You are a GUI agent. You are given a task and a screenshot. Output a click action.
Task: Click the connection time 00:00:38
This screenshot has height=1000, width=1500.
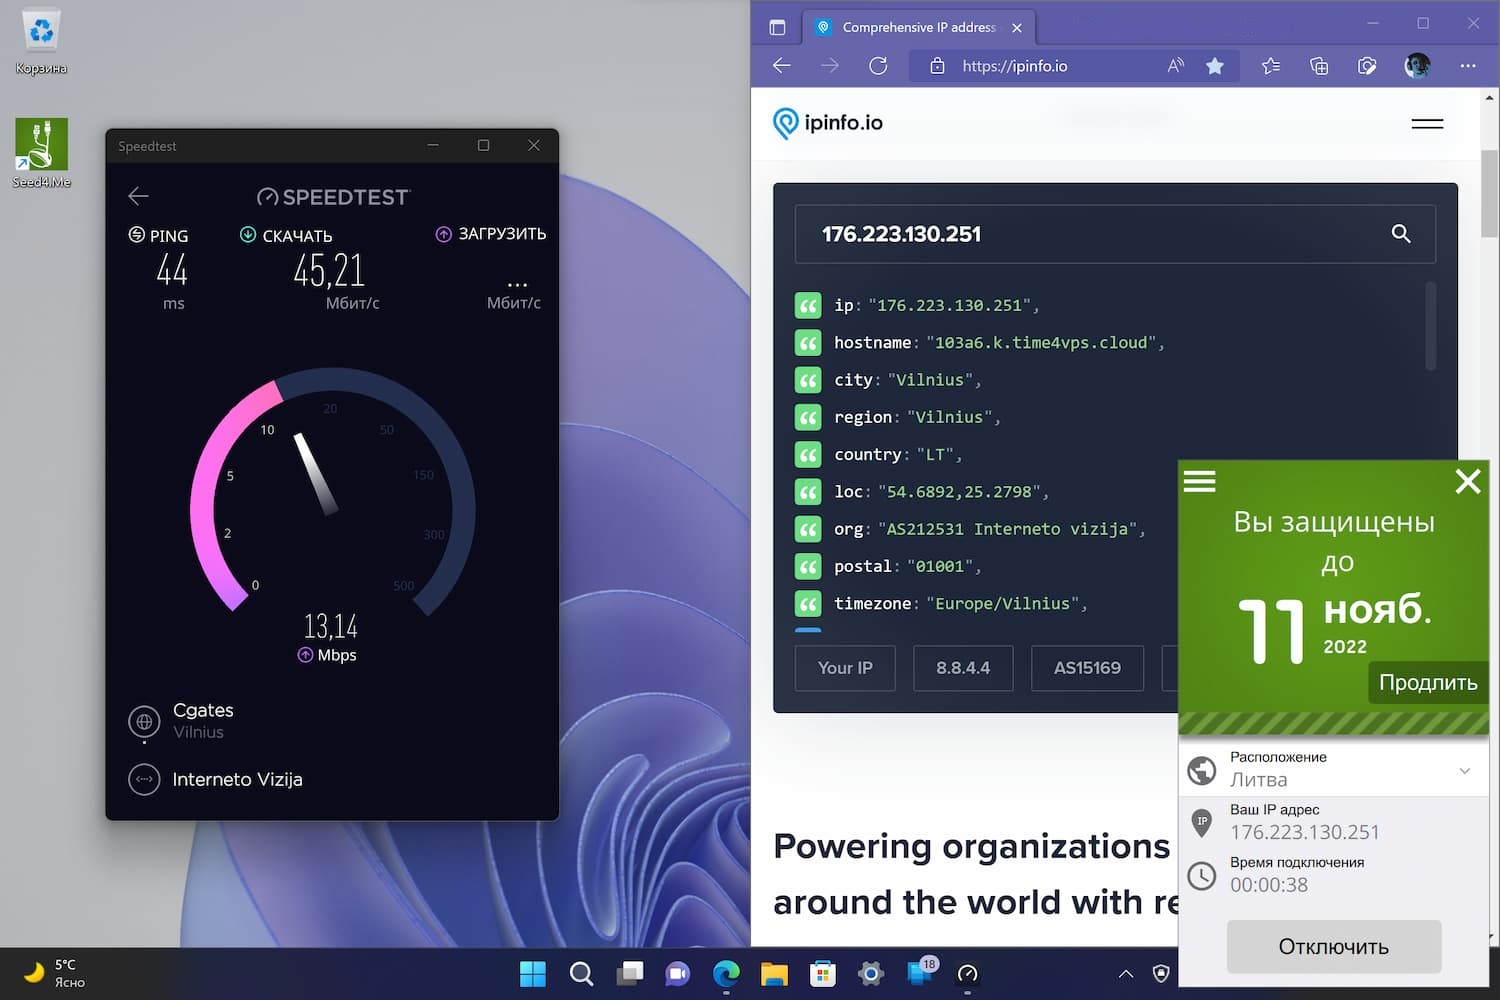1269,885
